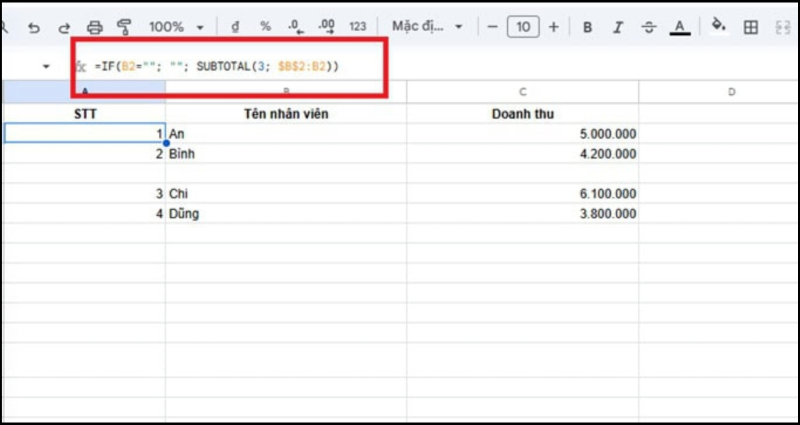800x425 pixels.
Task: Decrease font size with minus button
Action: pyautogui.click(x=492, y=27)
